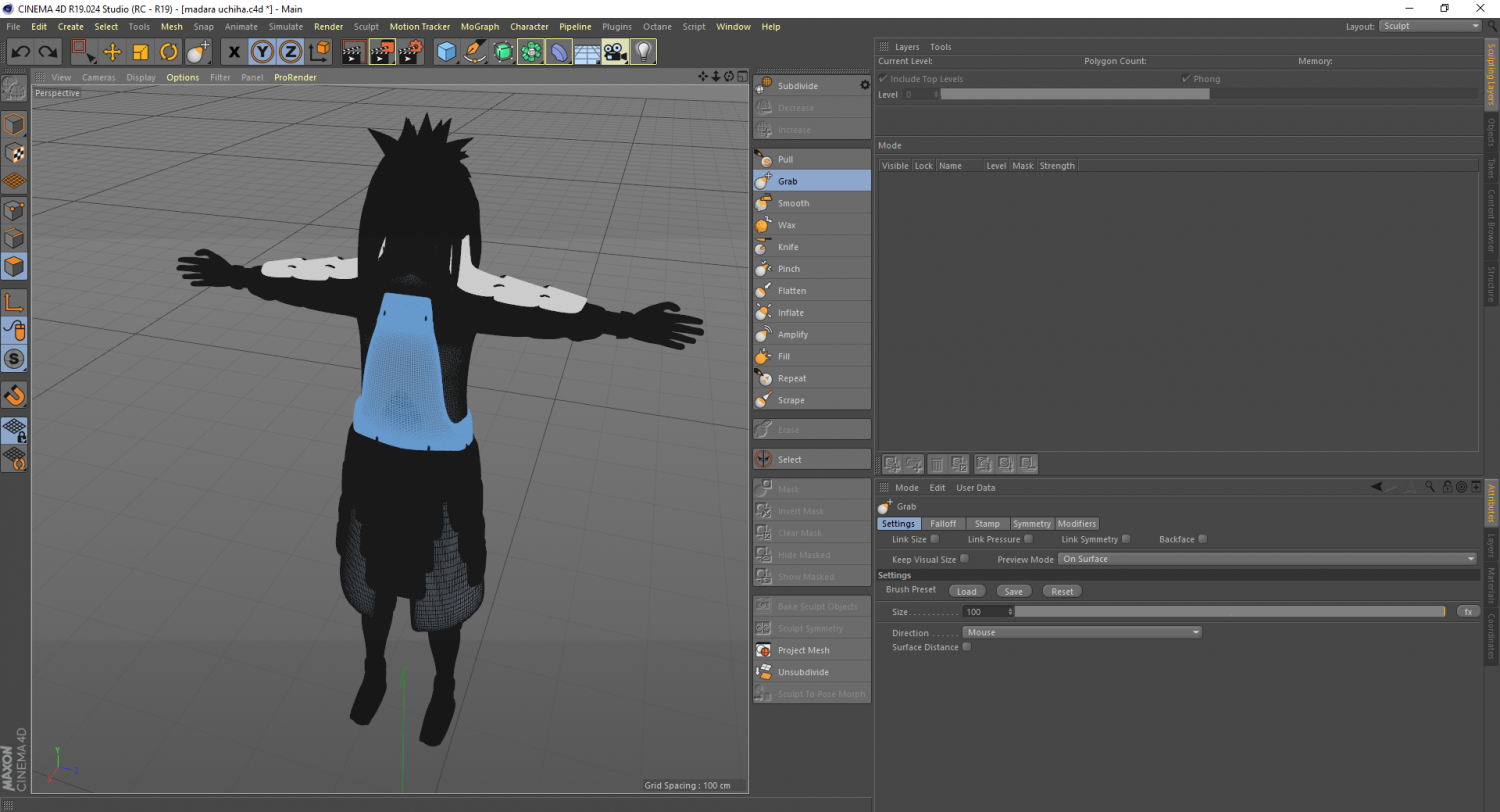Open the Sculpt menu

(x=366, y=26)
